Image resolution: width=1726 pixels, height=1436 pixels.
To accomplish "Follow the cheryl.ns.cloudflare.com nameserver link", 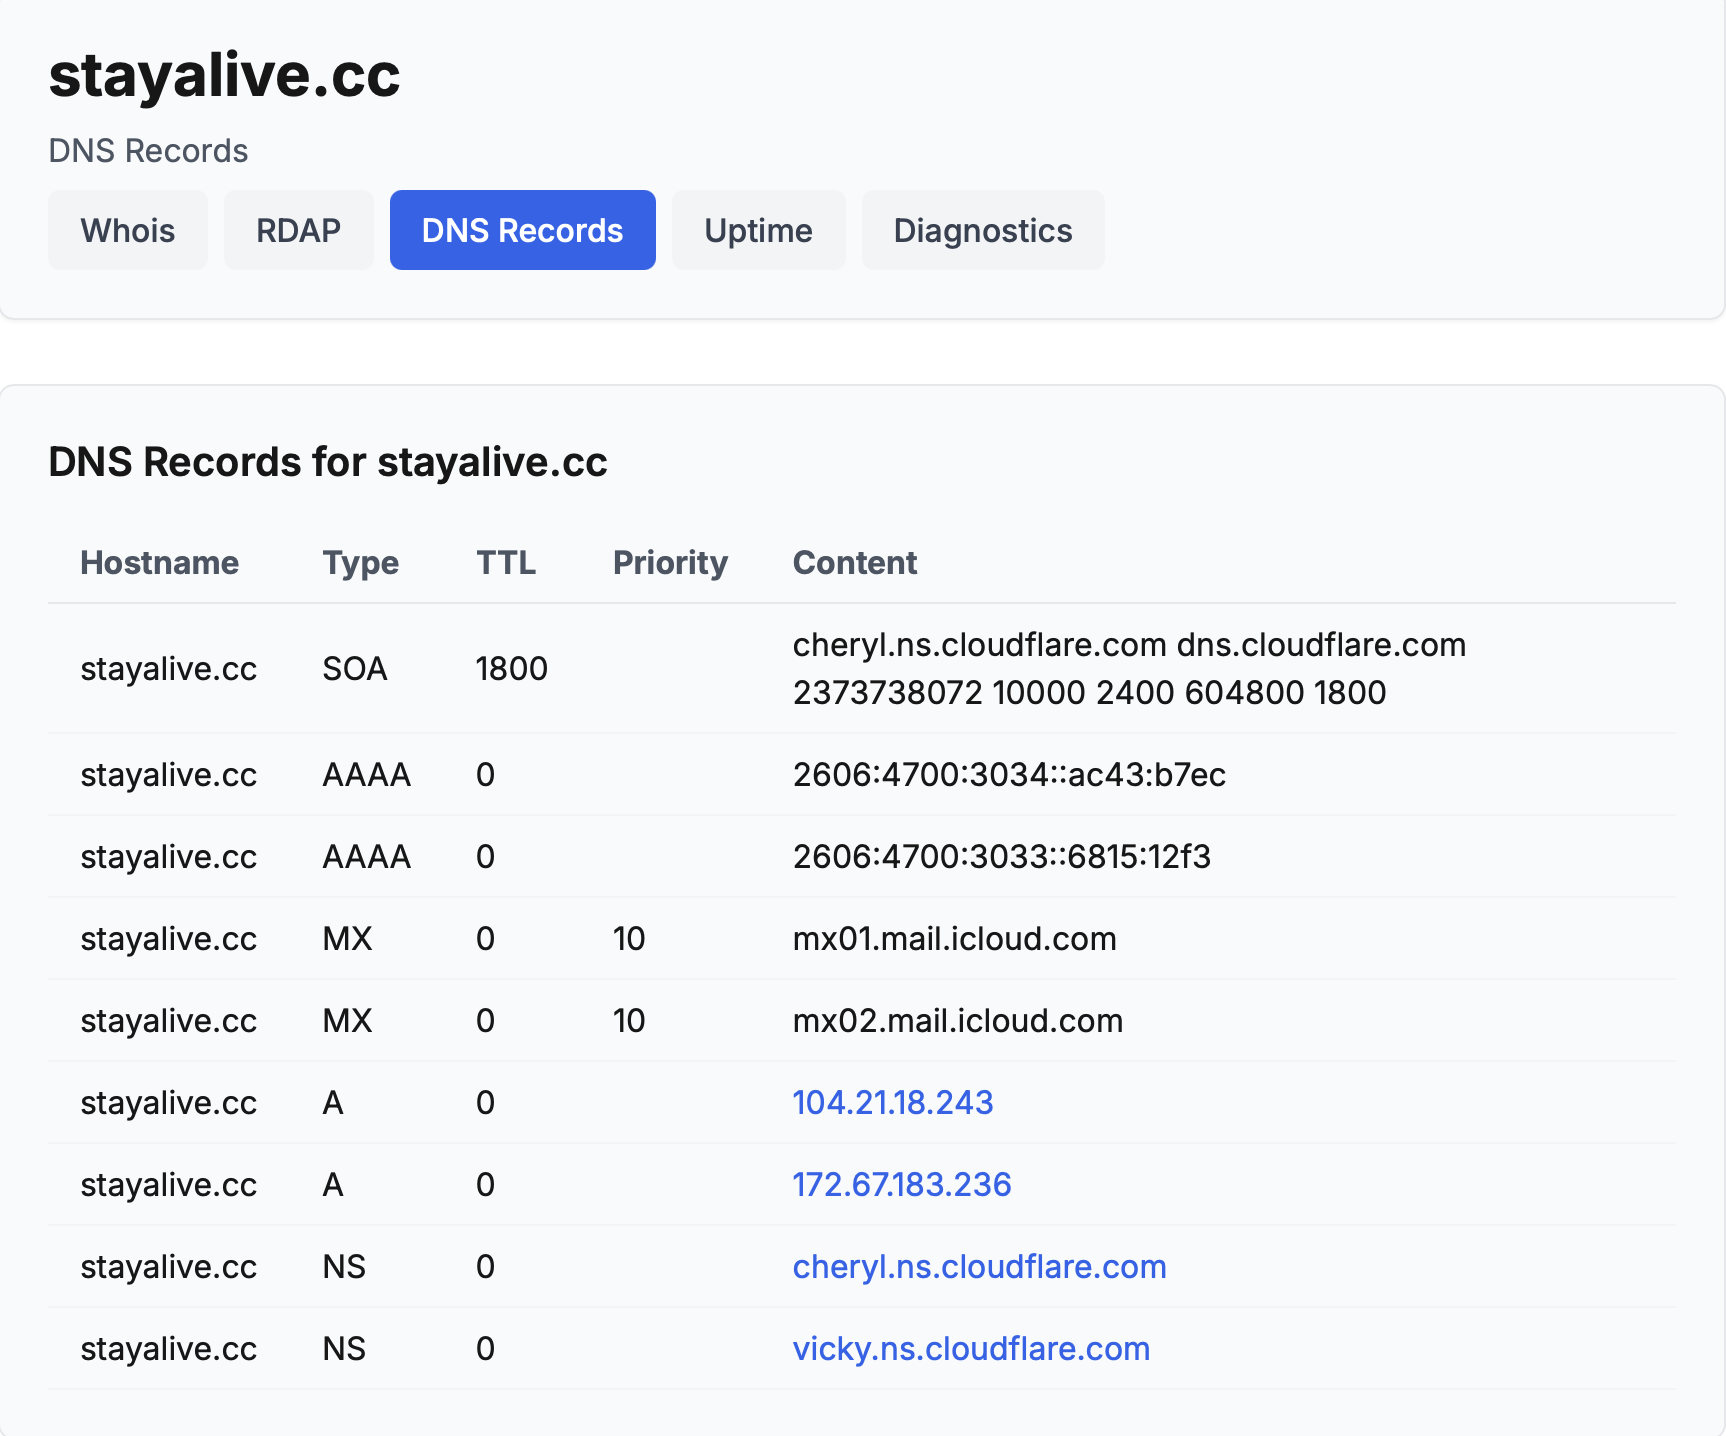I will 979,1266.
